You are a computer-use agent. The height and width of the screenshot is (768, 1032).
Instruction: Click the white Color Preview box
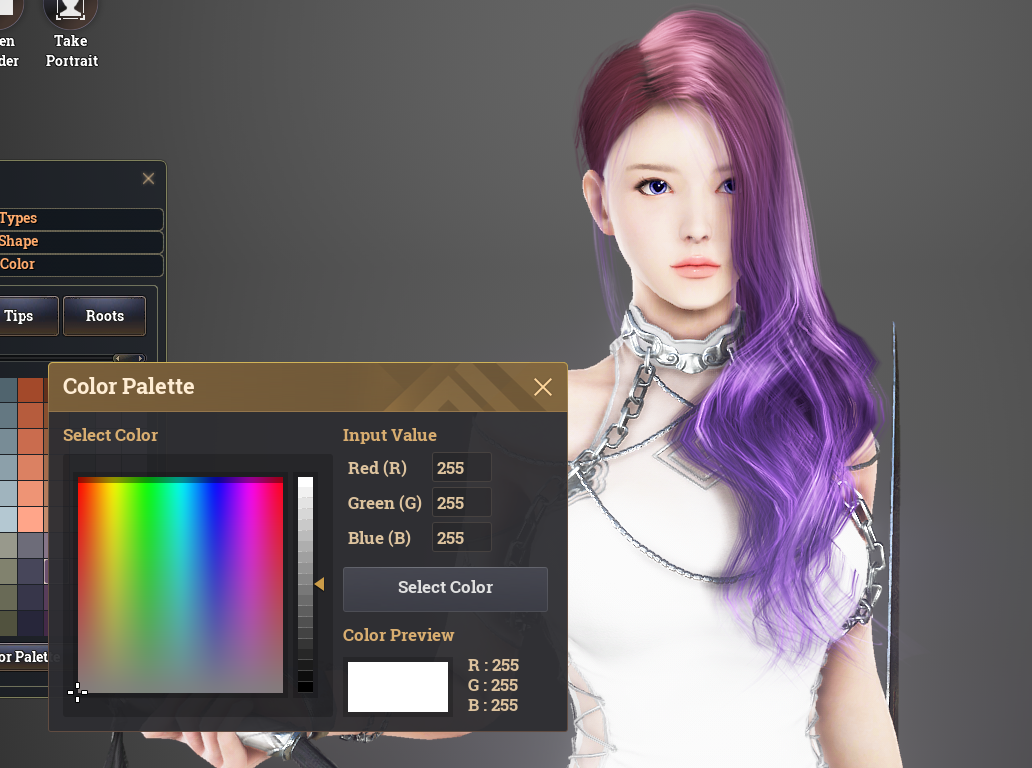(x=397, y=687)
